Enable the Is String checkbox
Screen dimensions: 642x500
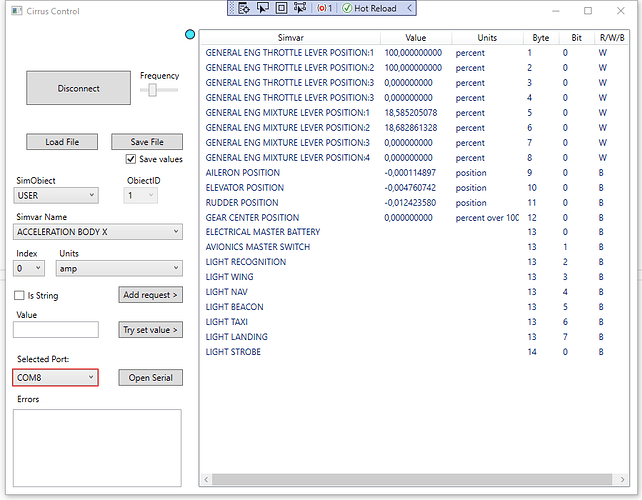point(20,295)
